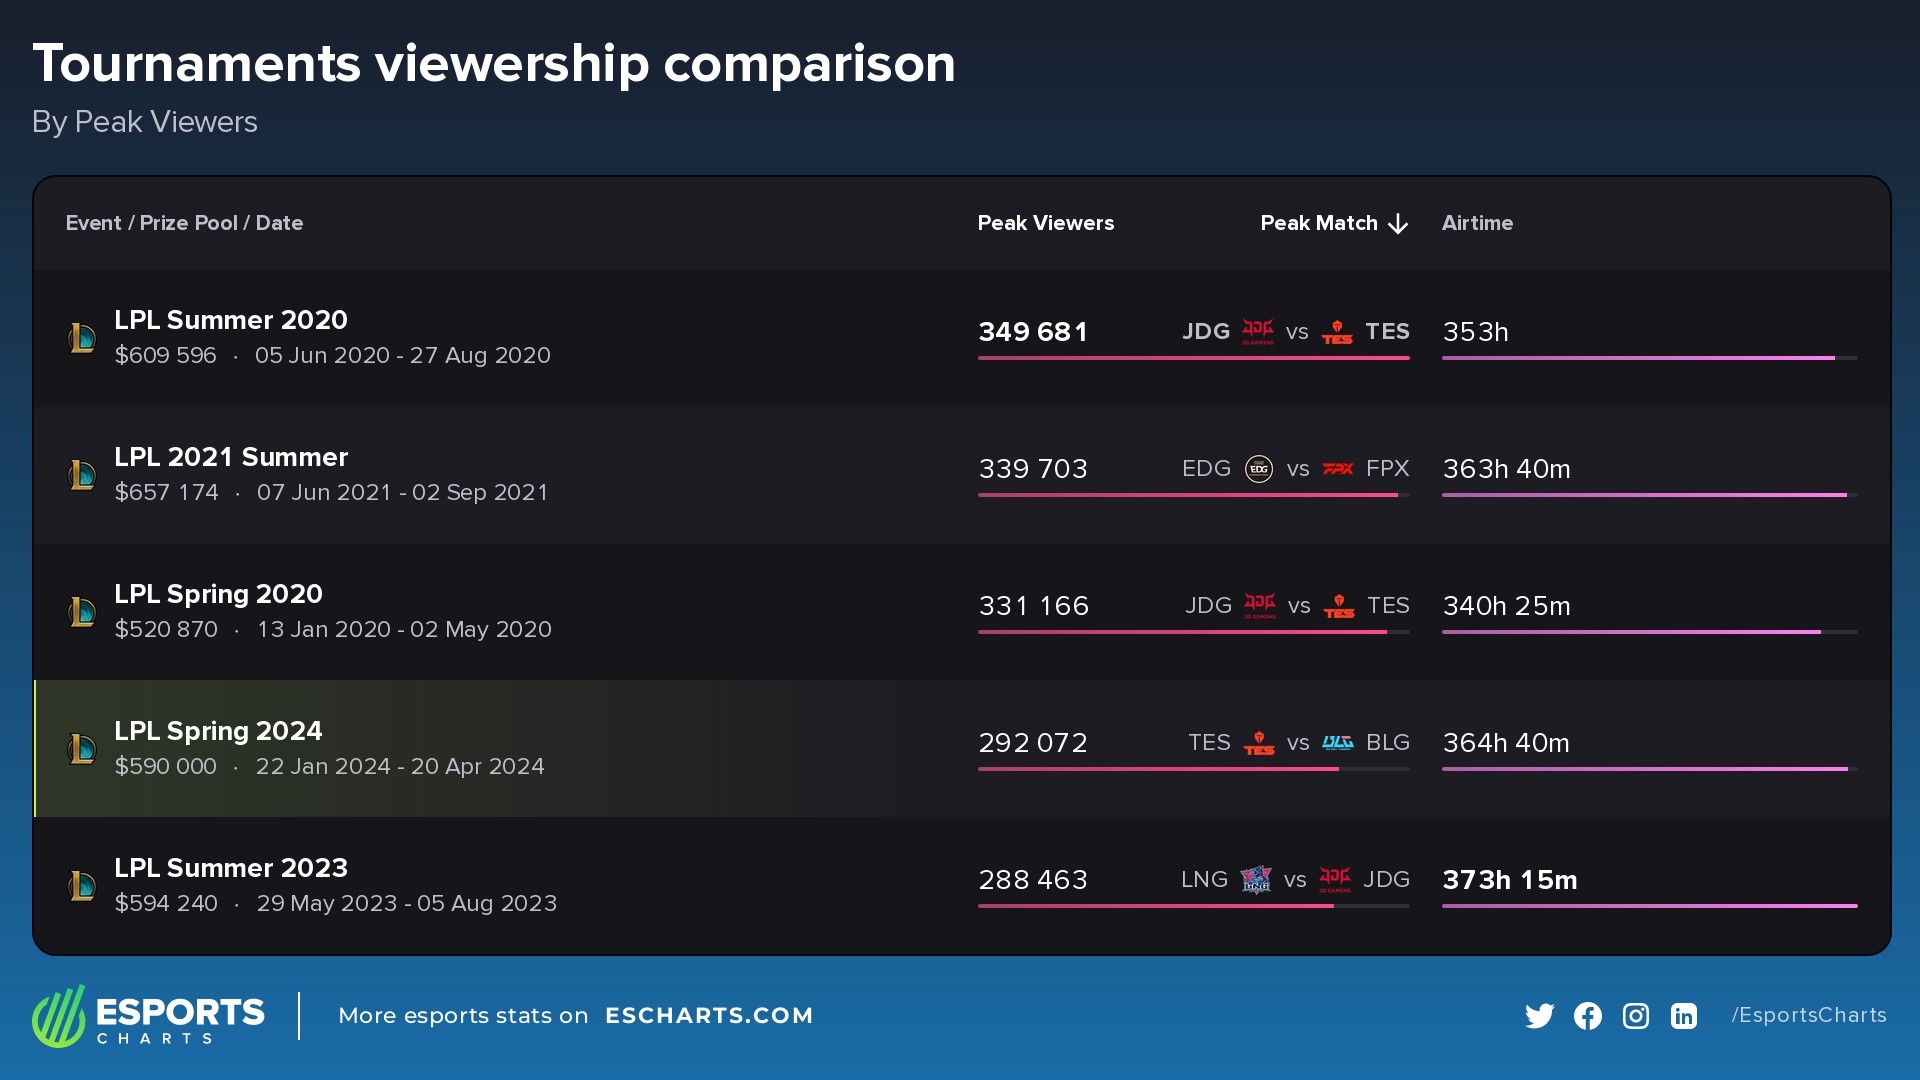This screenshot has height=1080, width=1920.
Task: Select the JDG team logo in the top Peak Match
Action: pyautogui.click(x=1258, y=331)
